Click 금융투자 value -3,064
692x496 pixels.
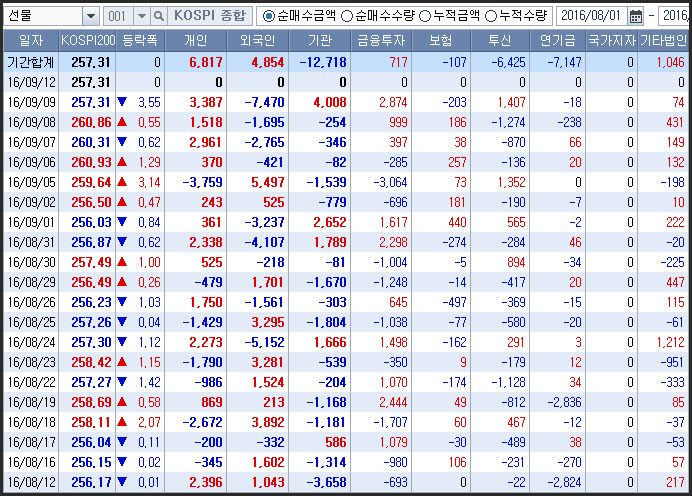pyautogui.click(x=390, y=182)
